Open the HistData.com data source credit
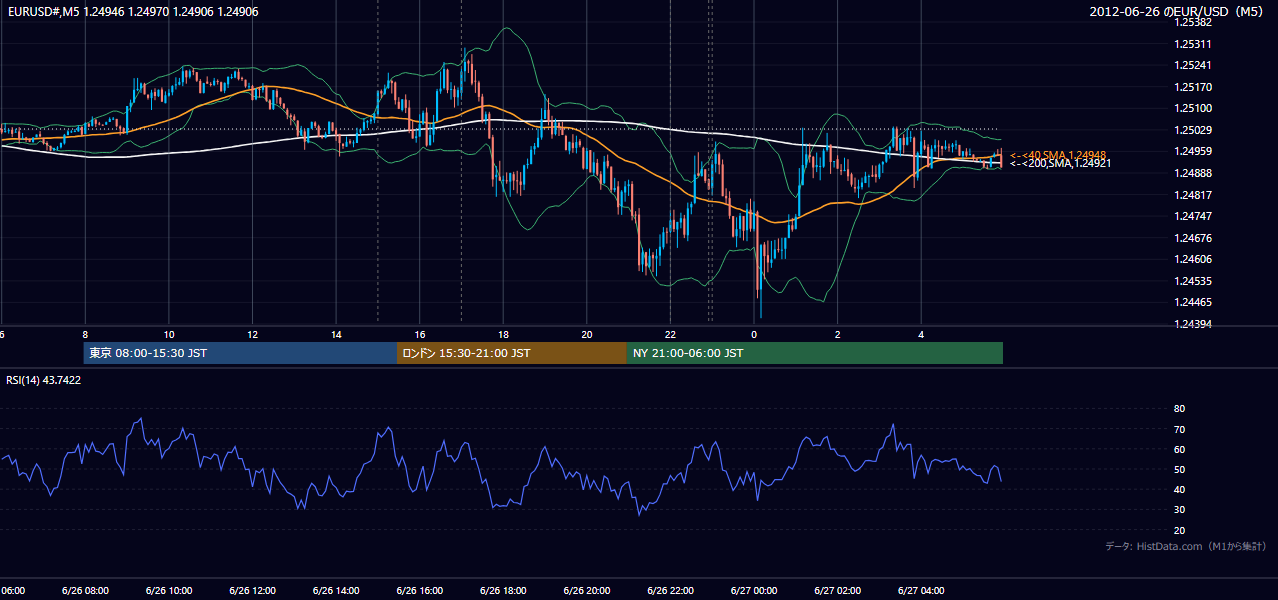The image size is (1278, 600). 1186,546
